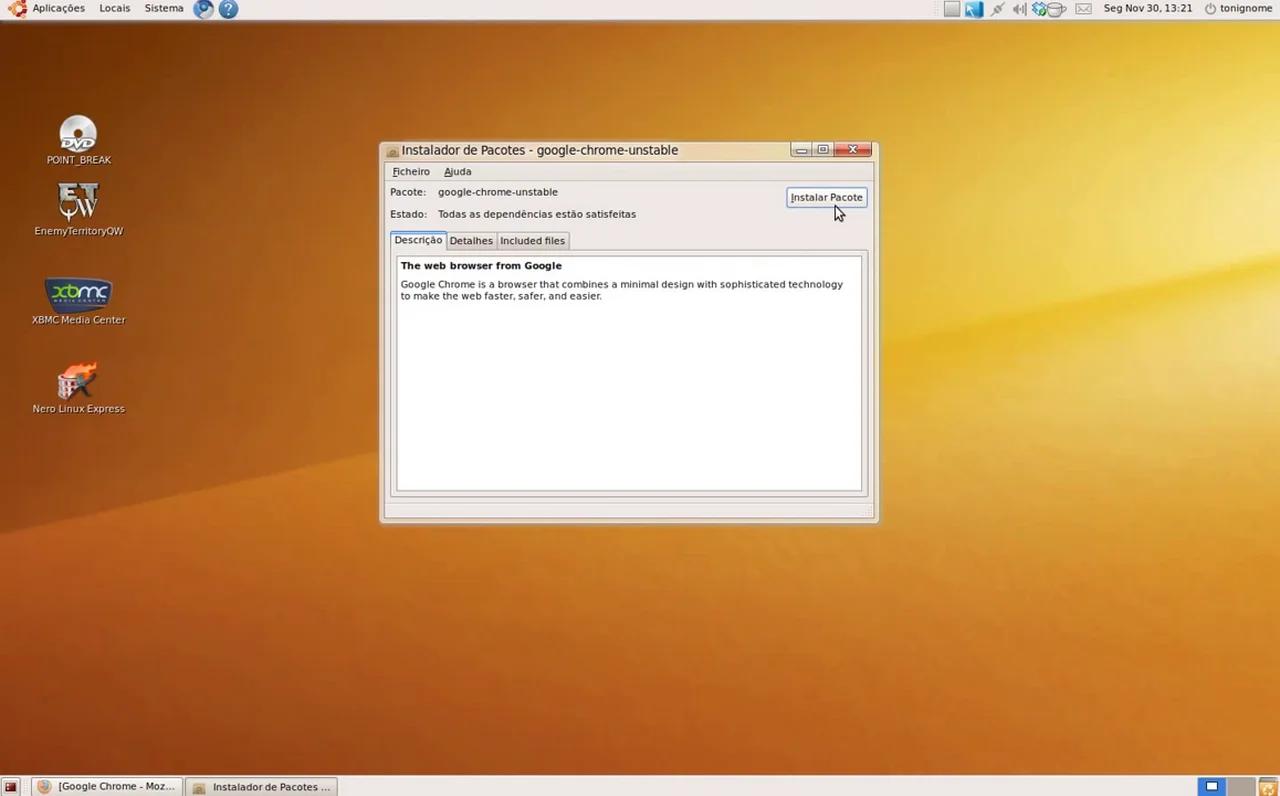The width and height of the screenshot is (1280, 796).
Task: Open the trash icon in the bottom-right corner
Action: 1267,786
